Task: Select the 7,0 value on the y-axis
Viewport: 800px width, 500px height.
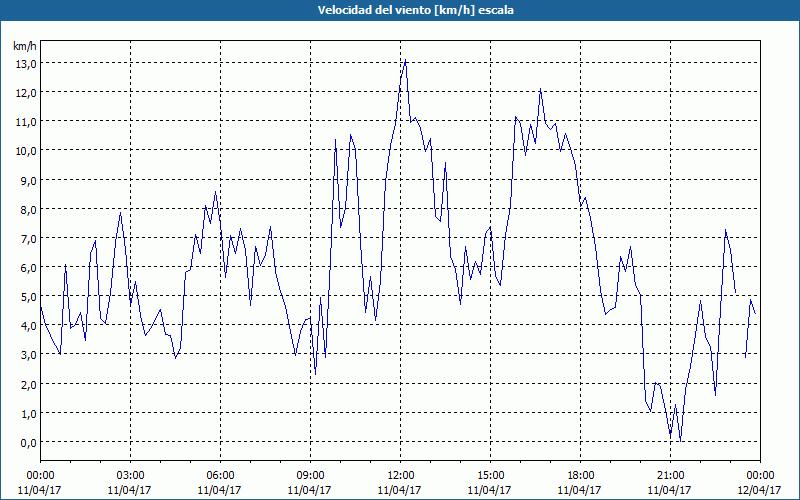Action: 30,239
